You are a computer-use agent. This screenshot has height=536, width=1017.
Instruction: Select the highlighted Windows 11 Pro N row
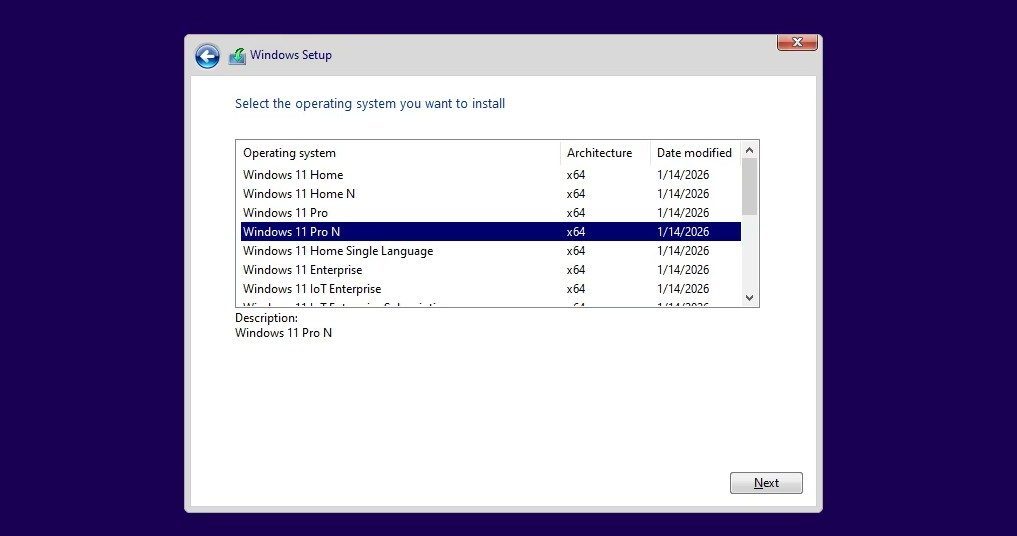click(x=490, y=232)
